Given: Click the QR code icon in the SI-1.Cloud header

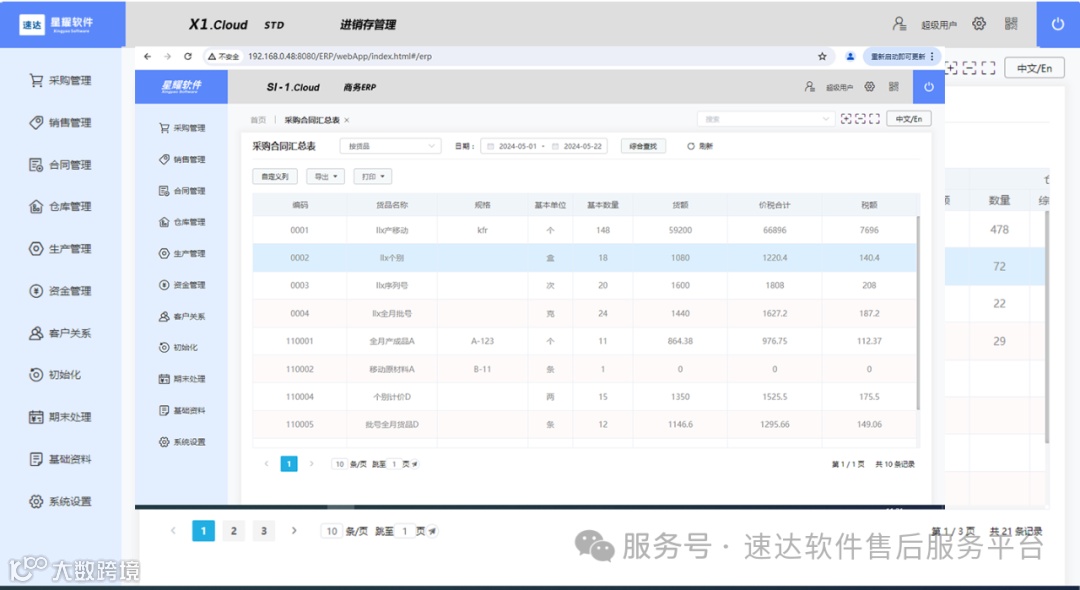Looking at the screenshot, I should point(894,87).
